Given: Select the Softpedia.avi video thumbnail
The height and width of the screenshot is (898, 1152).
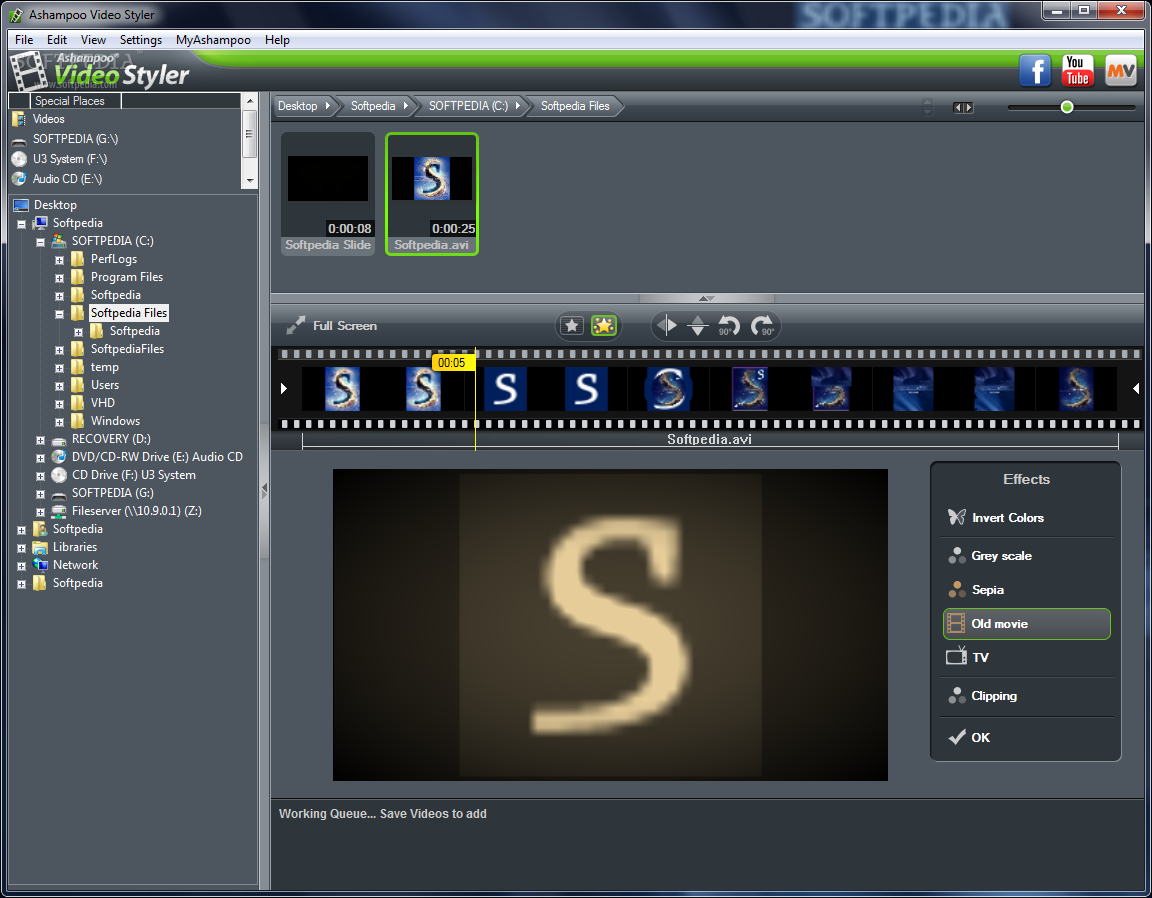Looking at the screenshot, I should point(432,194).
